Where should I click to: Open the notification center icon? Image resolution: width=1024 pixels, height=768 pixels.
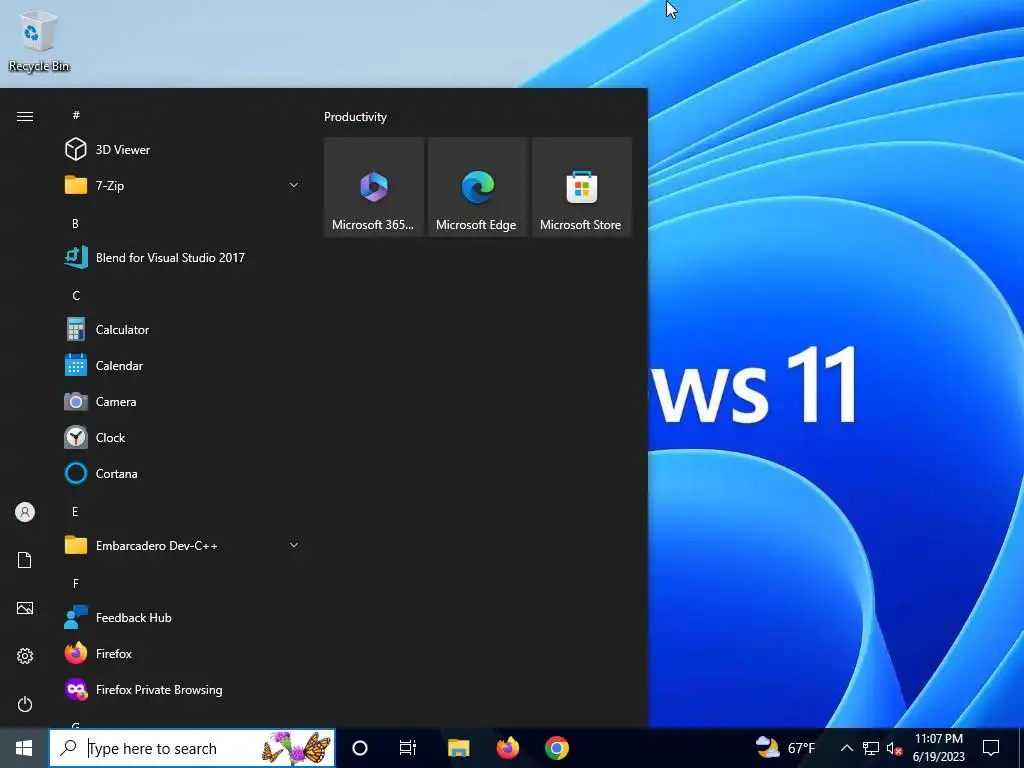click(x=991, y=748)
